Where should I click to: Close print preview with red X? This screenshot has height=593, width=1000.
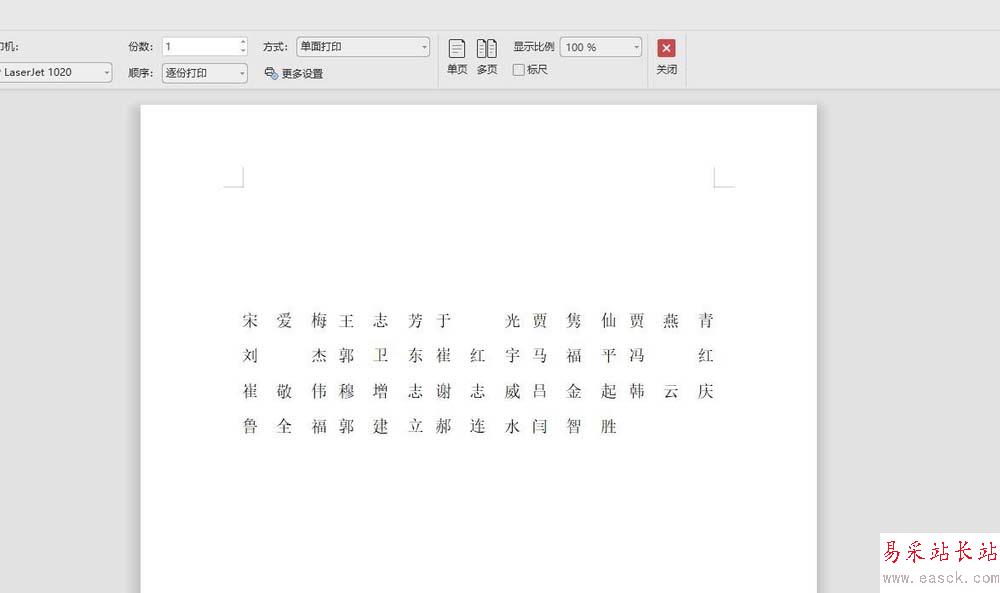tap(666, 48)
